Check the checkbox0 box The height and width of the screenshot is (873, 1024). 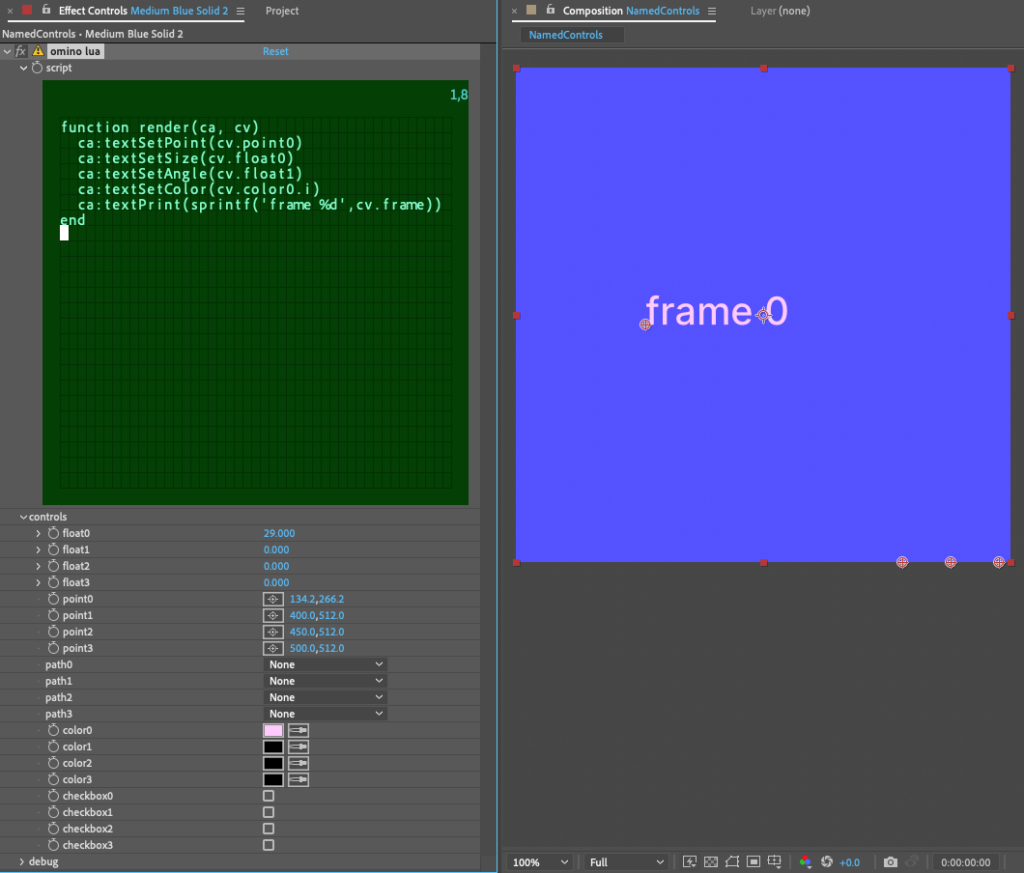pos(268,795)
